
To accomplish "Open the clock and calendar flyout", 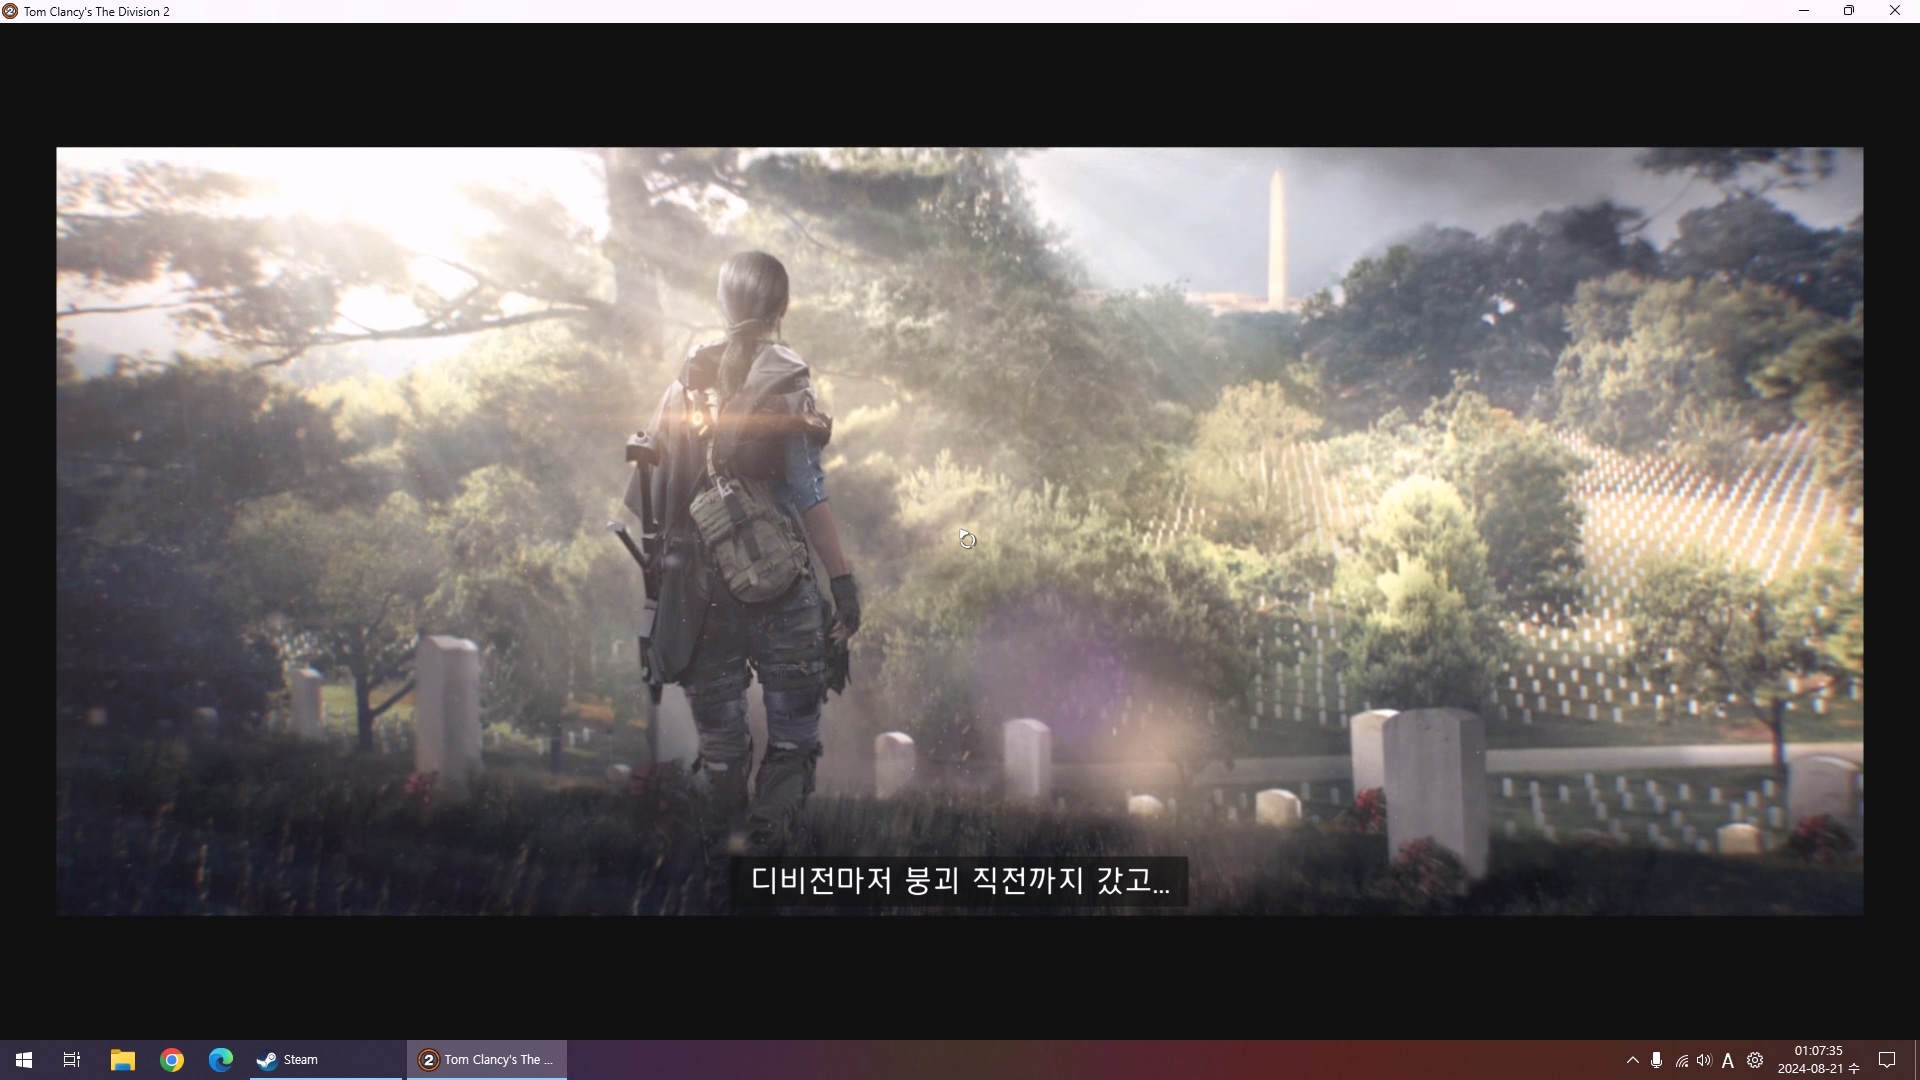I will (x=1818, y=1060).
